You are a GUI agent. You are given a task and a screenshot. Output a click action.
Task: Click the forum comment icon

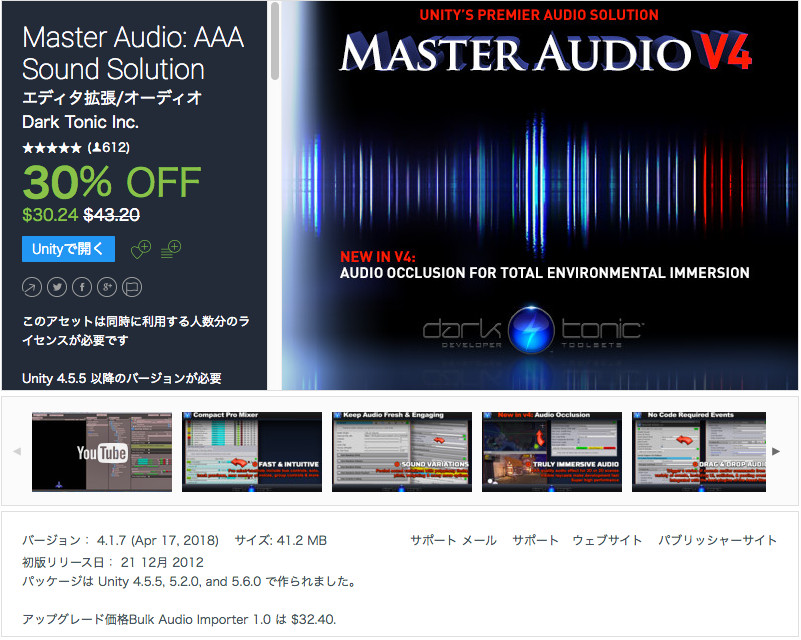tap(132, 287)
